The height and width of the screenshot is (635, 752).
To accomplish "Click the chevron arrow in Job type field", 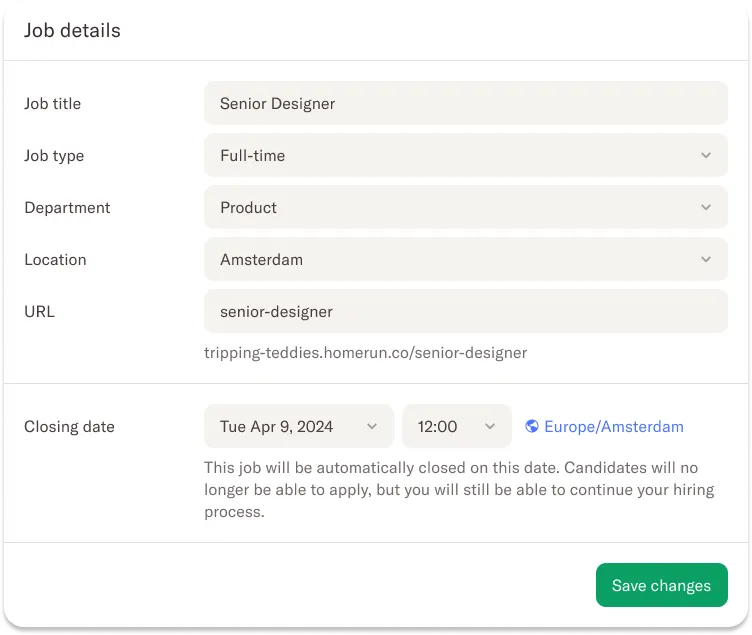I will point(706,156).
